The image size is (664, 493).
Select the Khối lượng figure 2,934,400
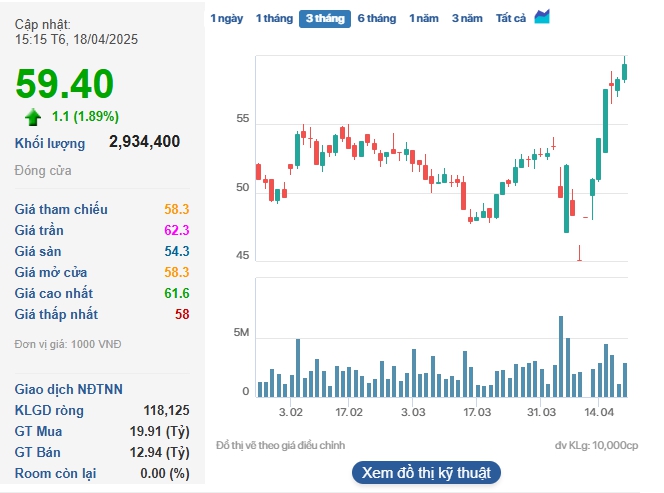(144, 142)
